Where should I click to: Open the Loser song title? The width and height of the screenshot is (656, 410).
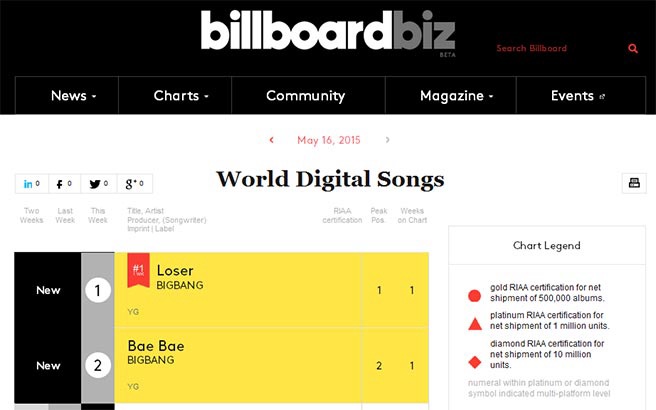point(175,271)
